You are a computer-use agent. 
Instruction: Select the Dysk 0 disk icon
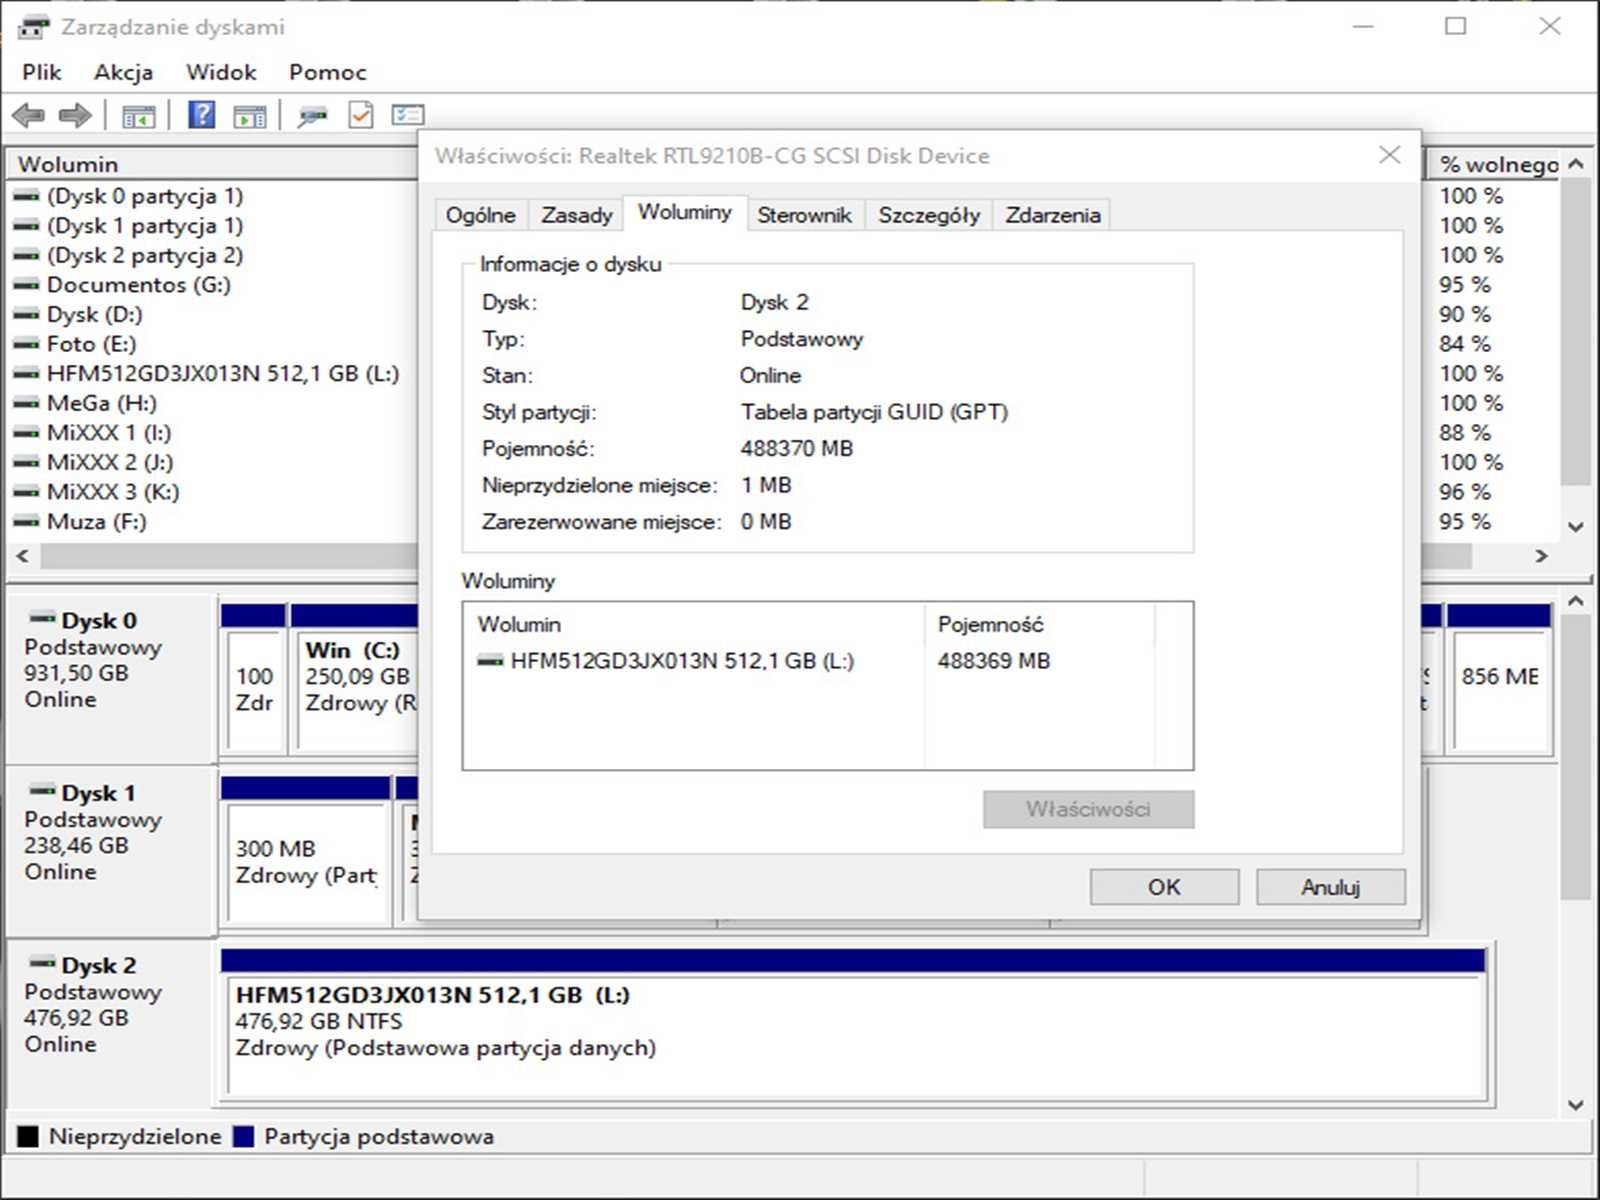(x=43, y=618)
